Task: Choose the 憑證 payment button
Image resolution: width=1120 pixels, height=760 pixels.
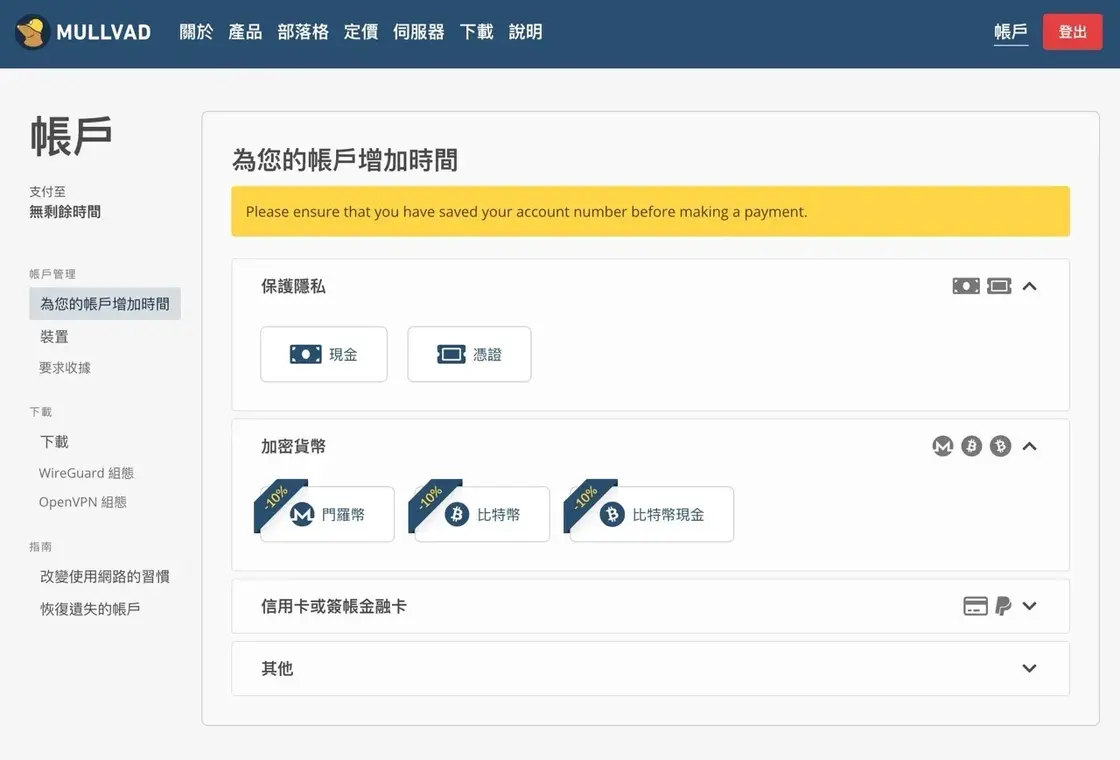Action: click(469, 354)
